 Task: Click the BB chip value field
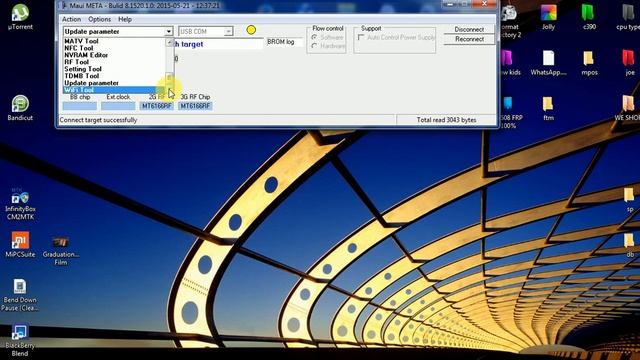pyautogui.click(x=80, y=106)
